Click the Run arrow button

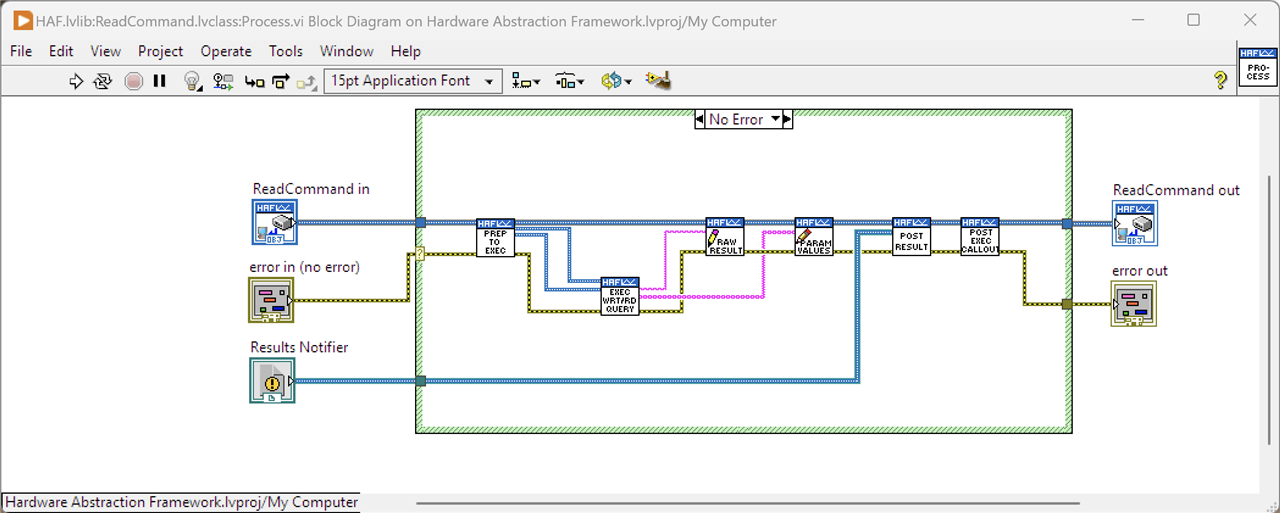pos(76,82)
